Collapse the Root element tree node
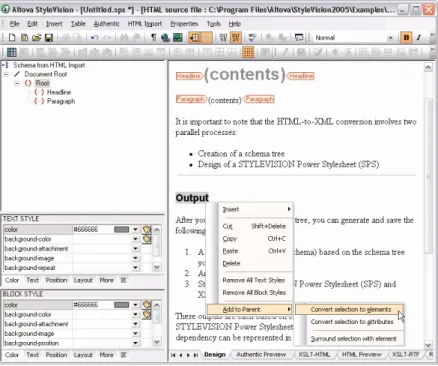The width and height of the screenshot is (438, 366). coord(17,83)
